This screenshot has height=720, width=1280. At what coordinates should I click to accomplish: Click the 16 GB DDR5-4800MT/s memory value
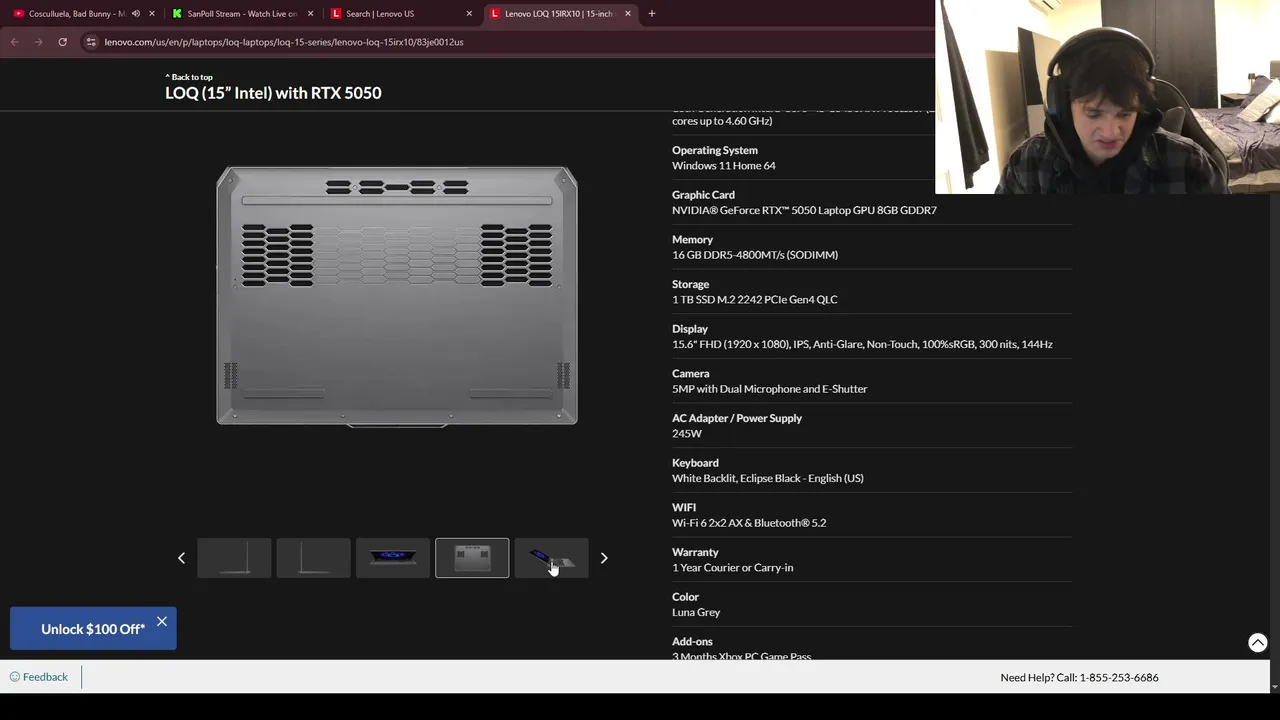[755, 255]
